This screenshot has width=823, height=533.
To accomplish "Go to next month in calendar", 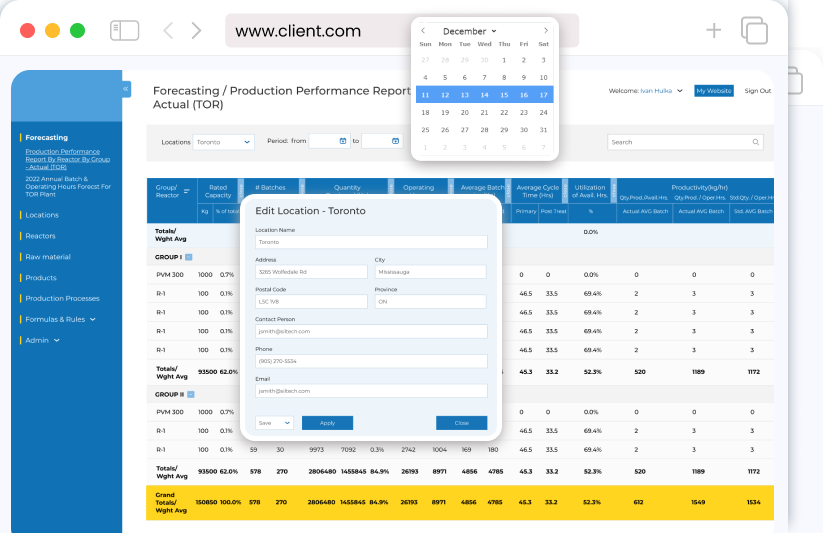I will tap(546, 30).
